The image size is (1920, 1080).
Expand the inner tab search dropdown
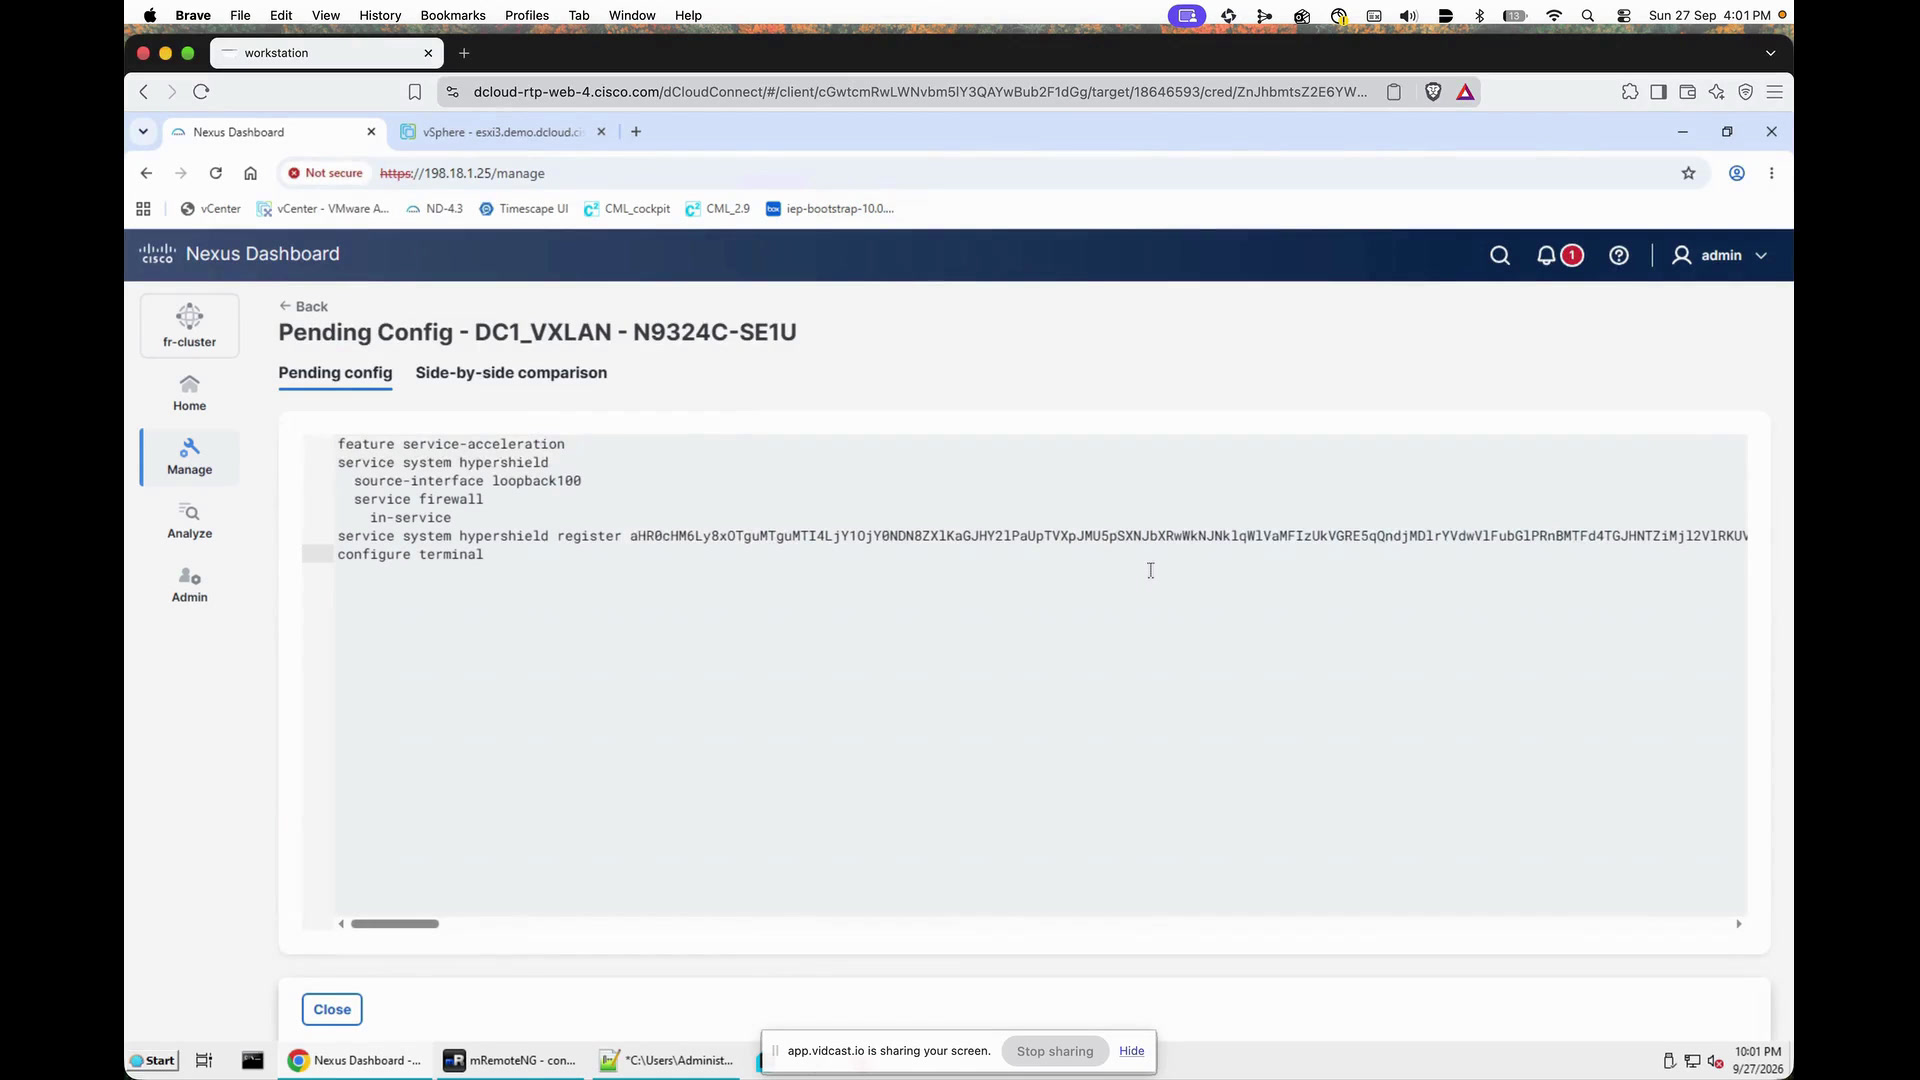coord(143,132)
